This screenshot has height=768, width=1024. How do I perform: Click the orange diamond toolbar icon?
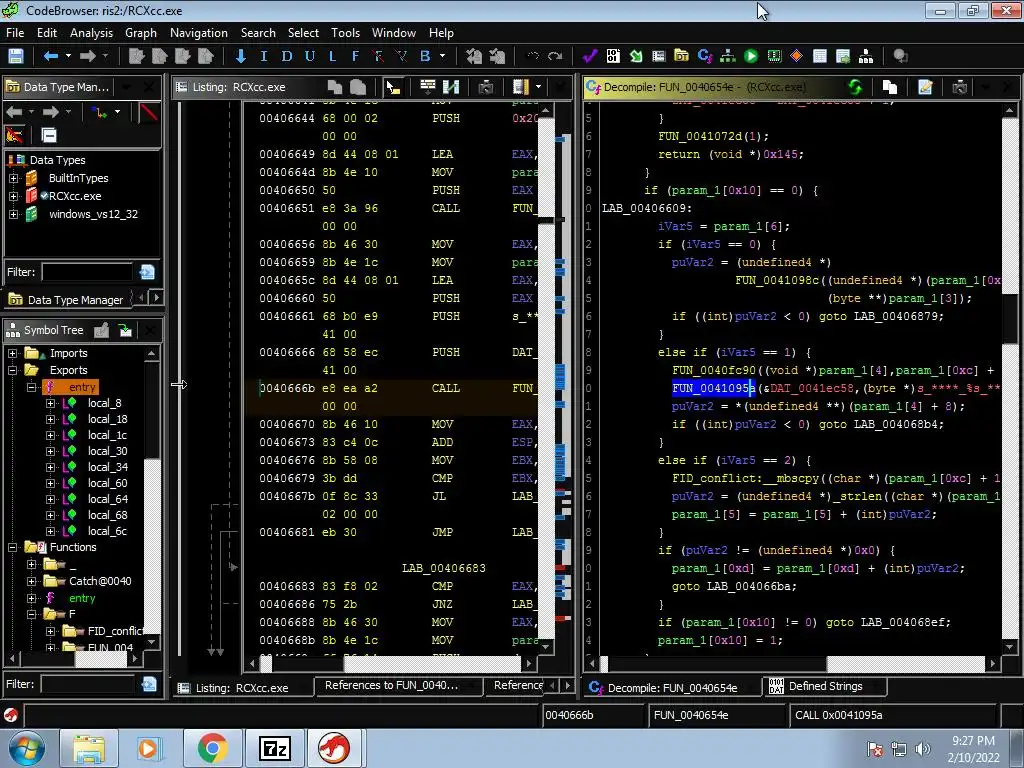click(x=796, y=56)
